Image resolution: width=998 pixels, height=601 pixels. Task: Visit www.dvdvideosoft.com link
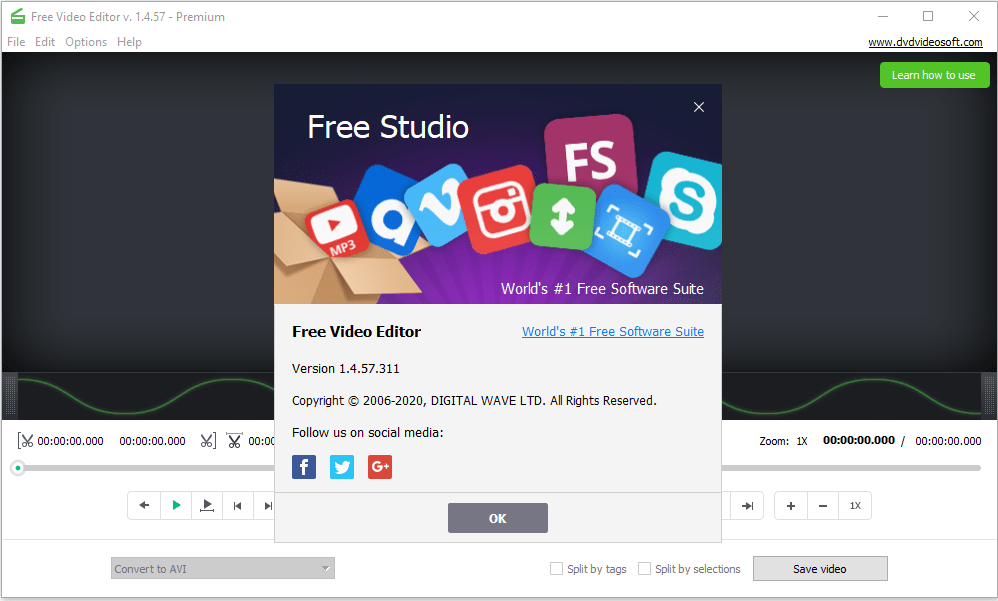[x=925, y=42]
